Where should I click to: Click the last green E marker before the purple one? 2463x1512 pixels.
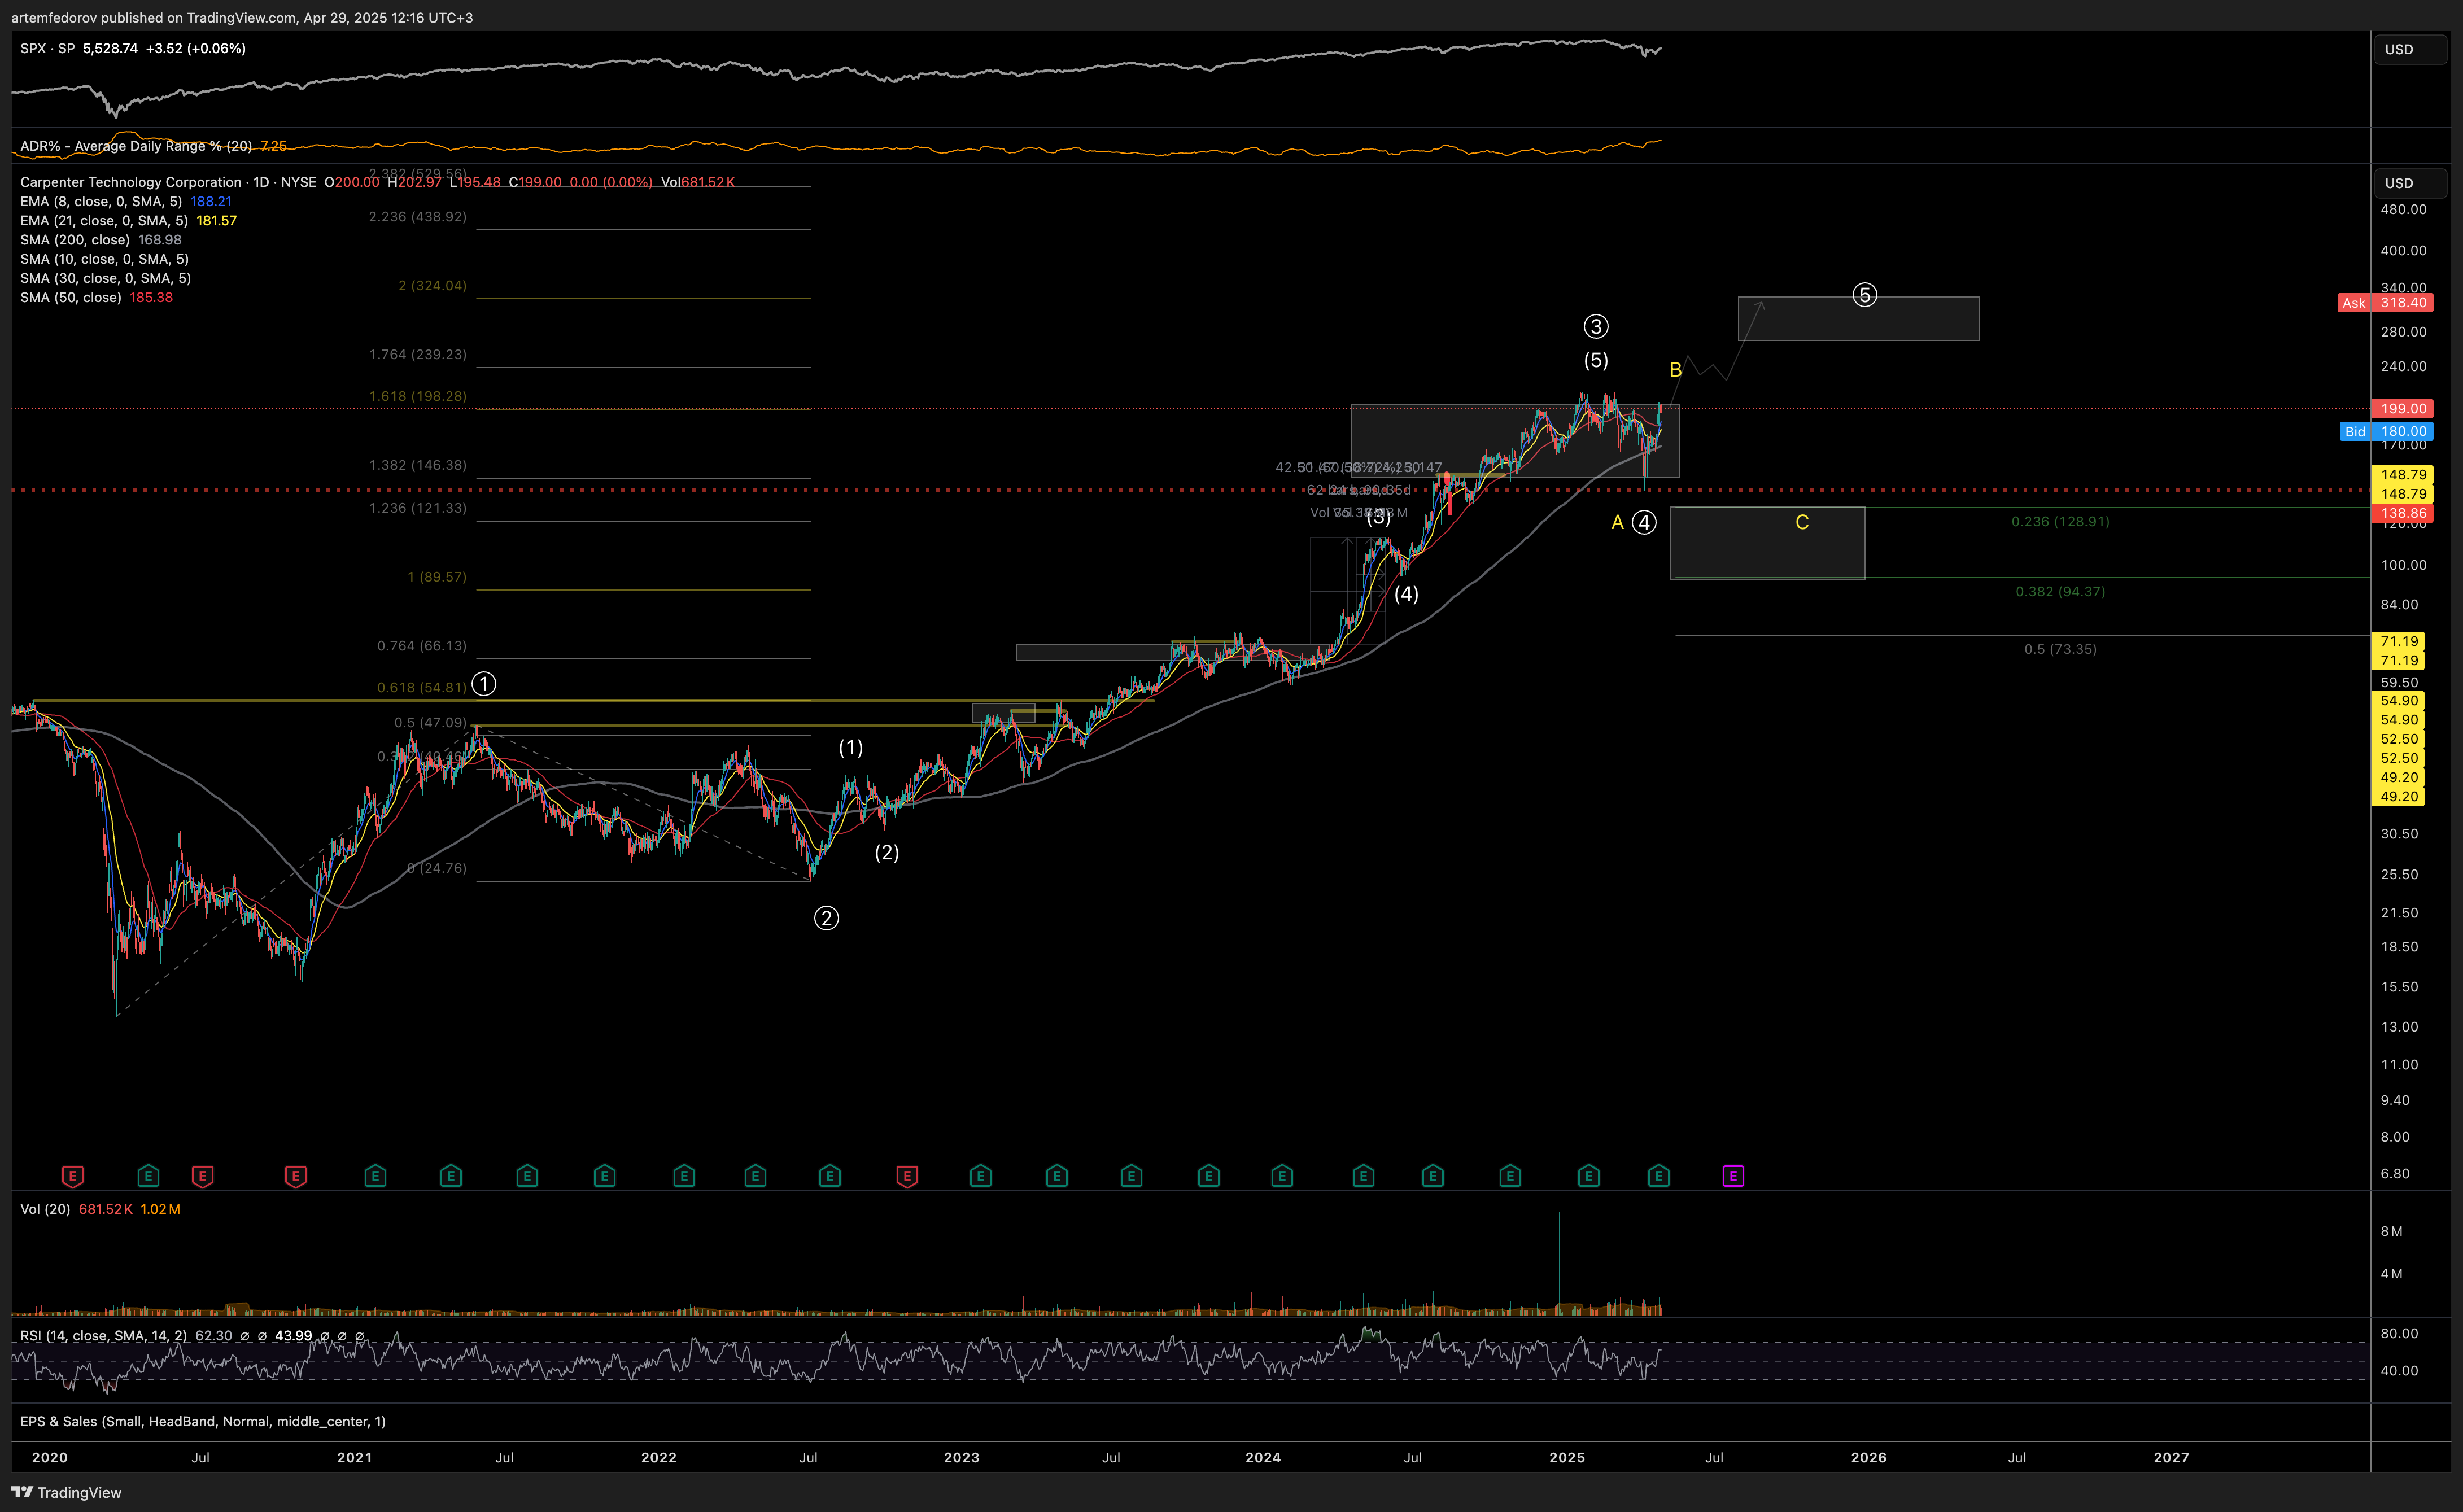[1658, 1176]
